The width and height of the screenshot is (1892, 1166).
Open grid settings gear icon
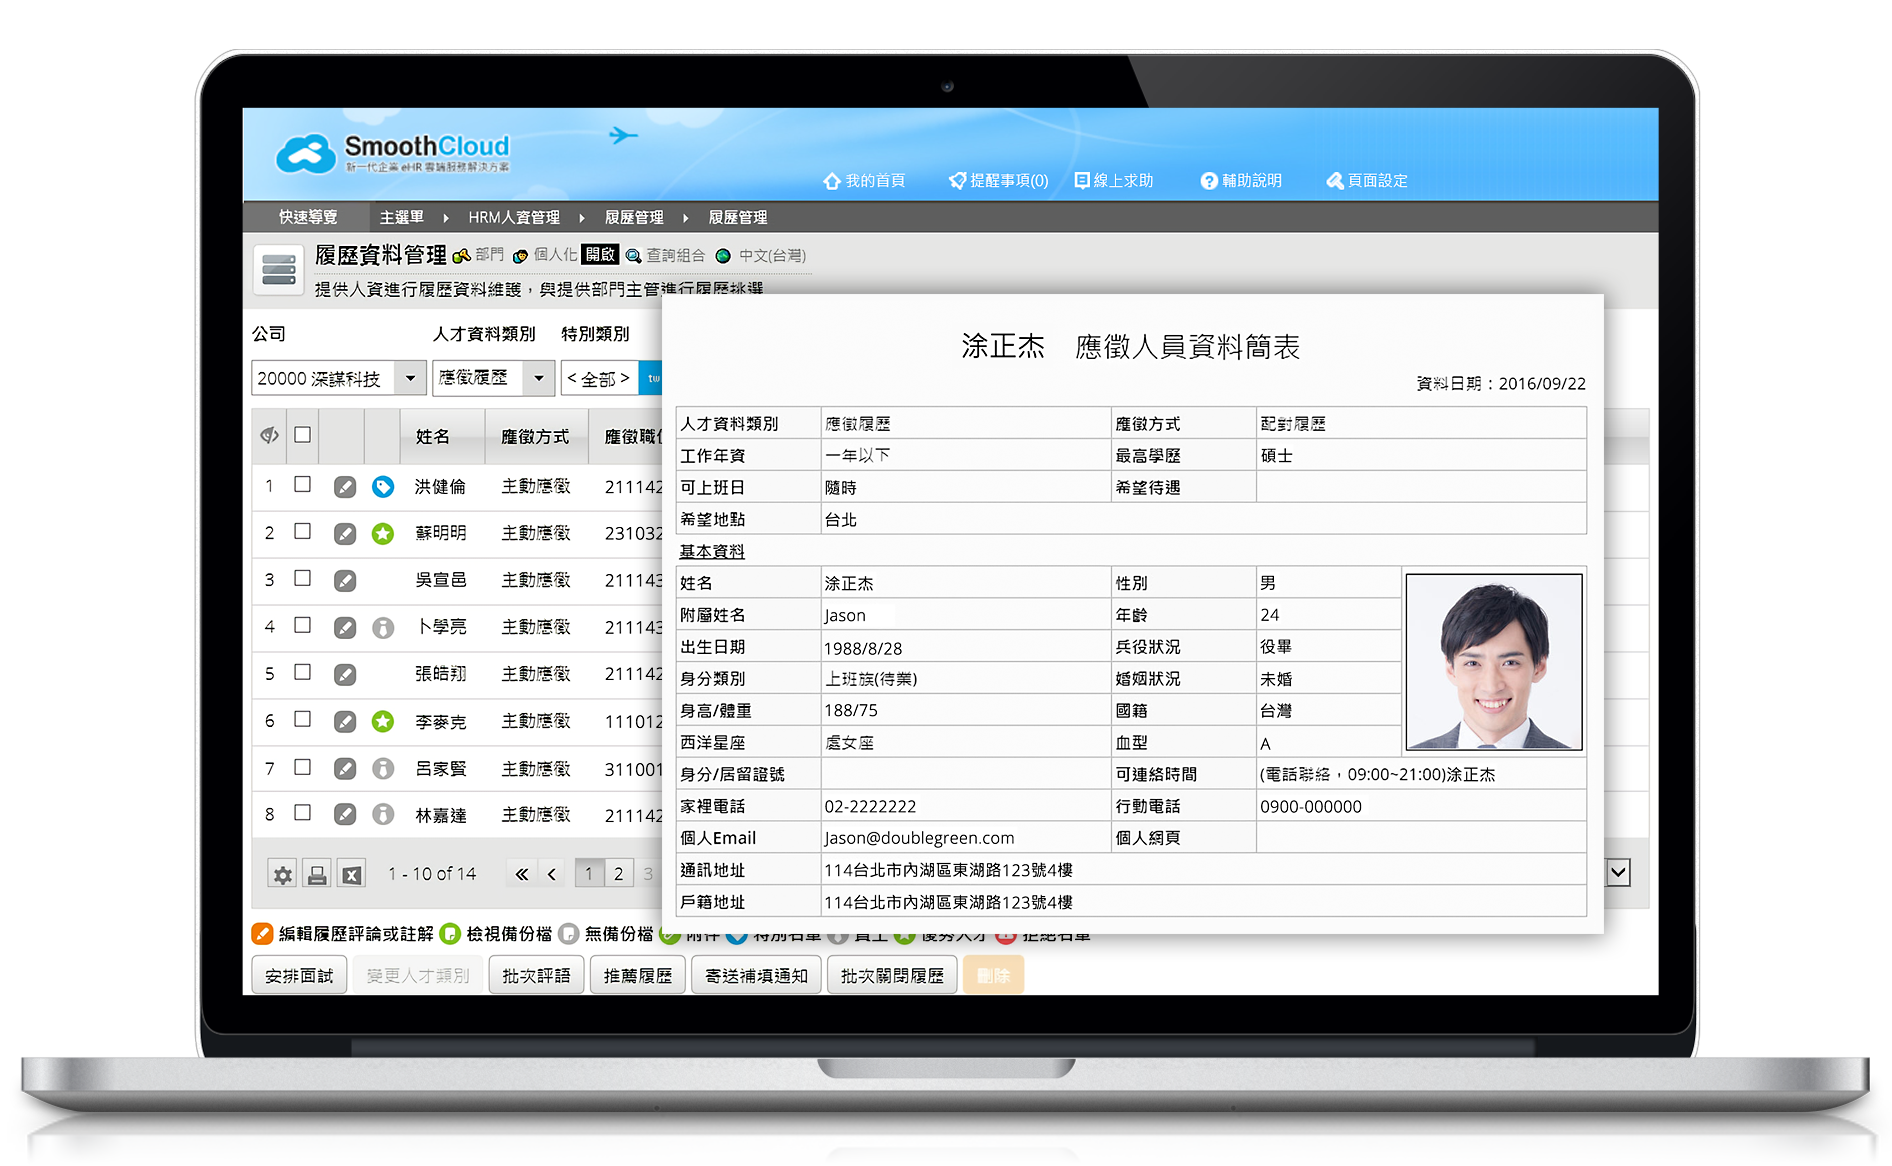pyautogui.click(x=283, y=875)
